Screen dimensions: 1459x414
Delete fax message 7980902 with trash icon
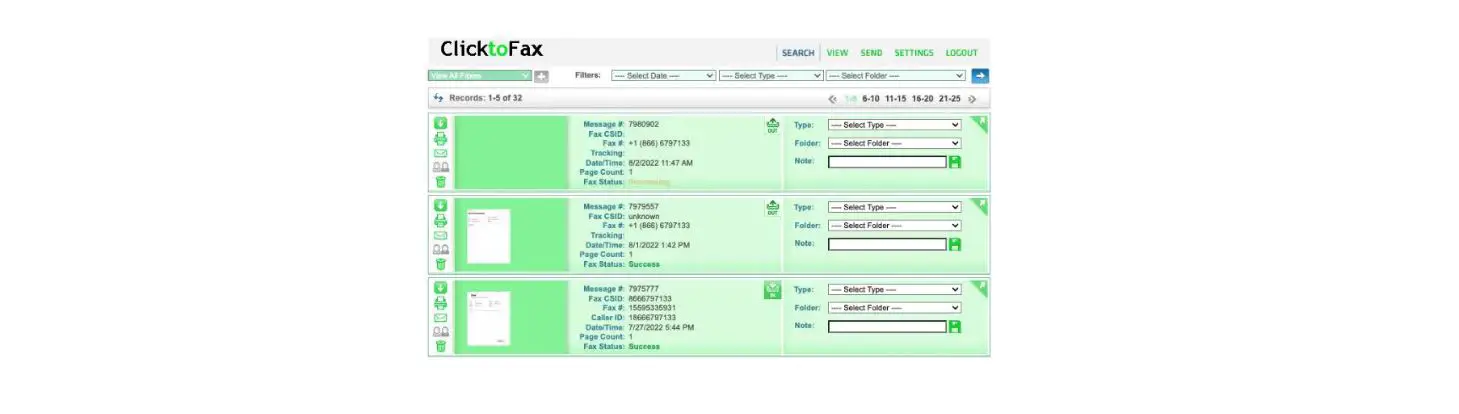[440, 182]
